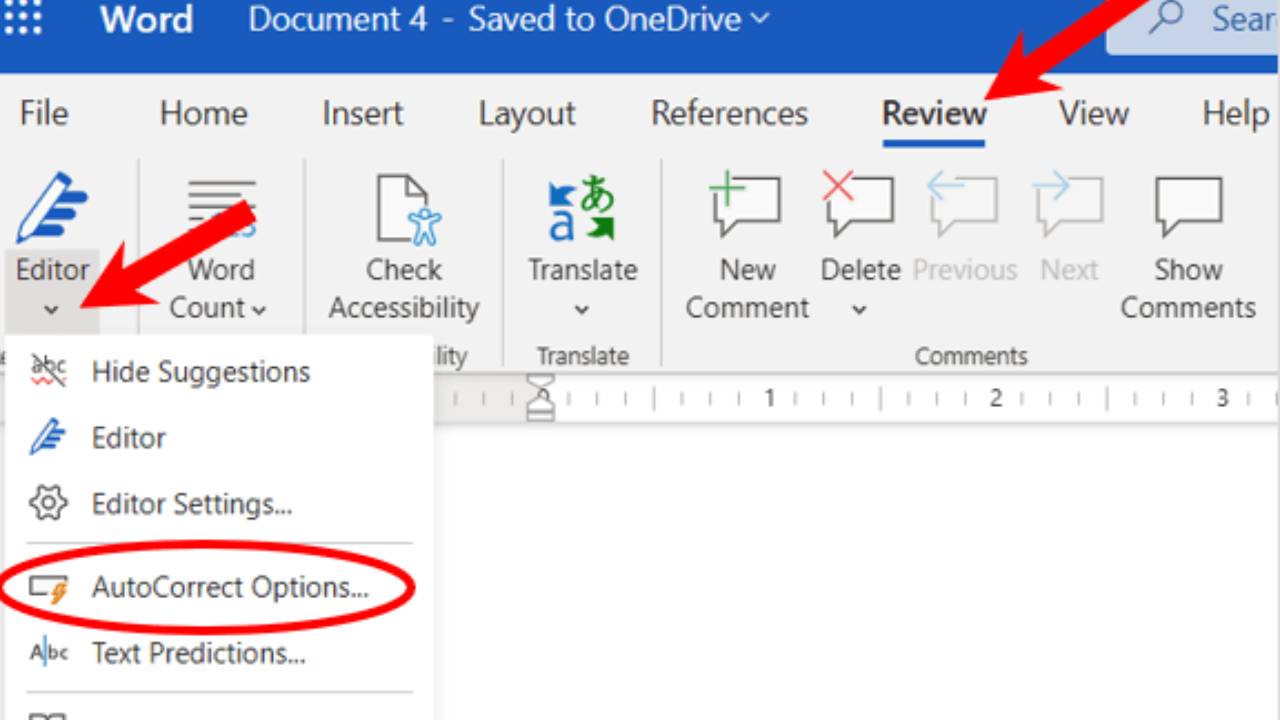
Task: Click the Search input box
Action: [1193, 26]
